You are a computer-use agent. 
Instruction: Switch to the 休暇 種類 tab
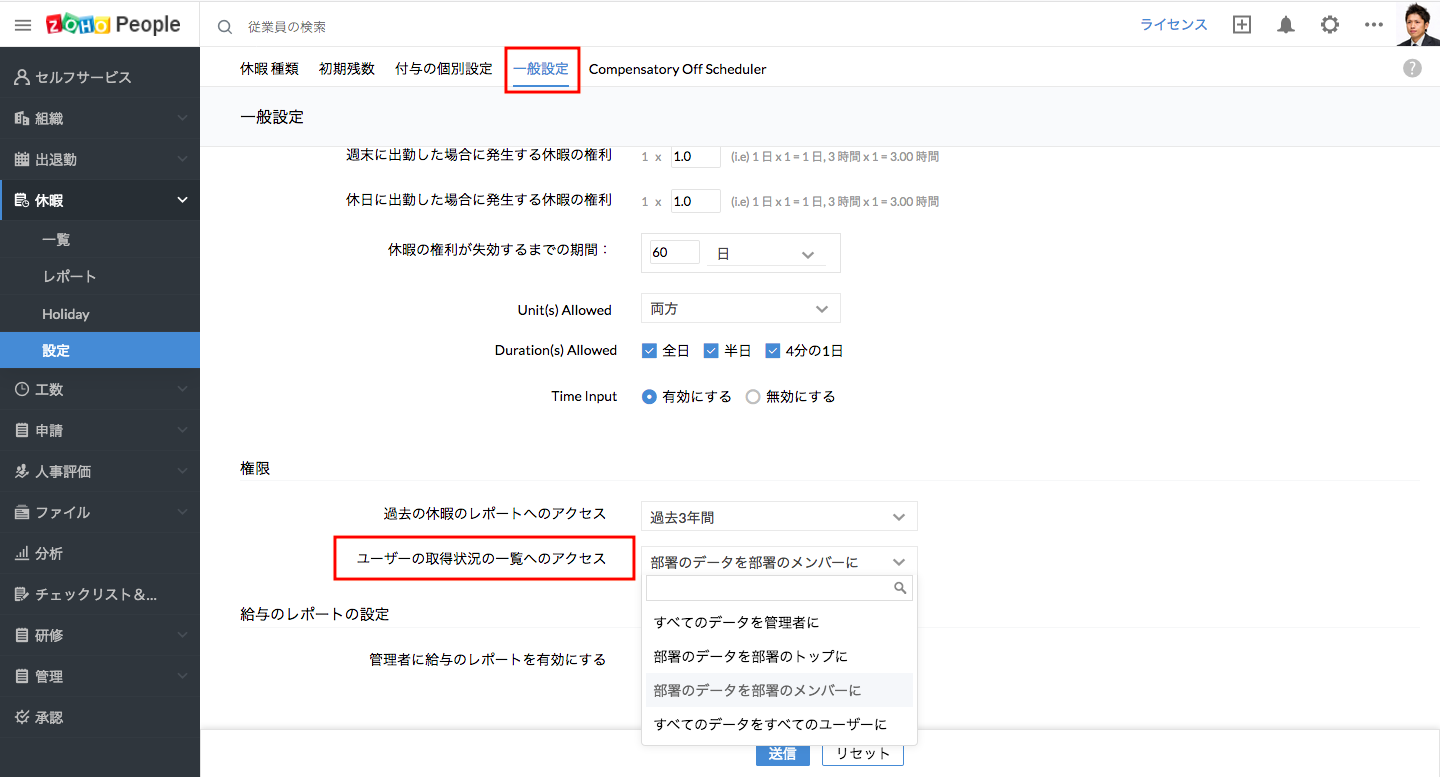coord(269,69)
